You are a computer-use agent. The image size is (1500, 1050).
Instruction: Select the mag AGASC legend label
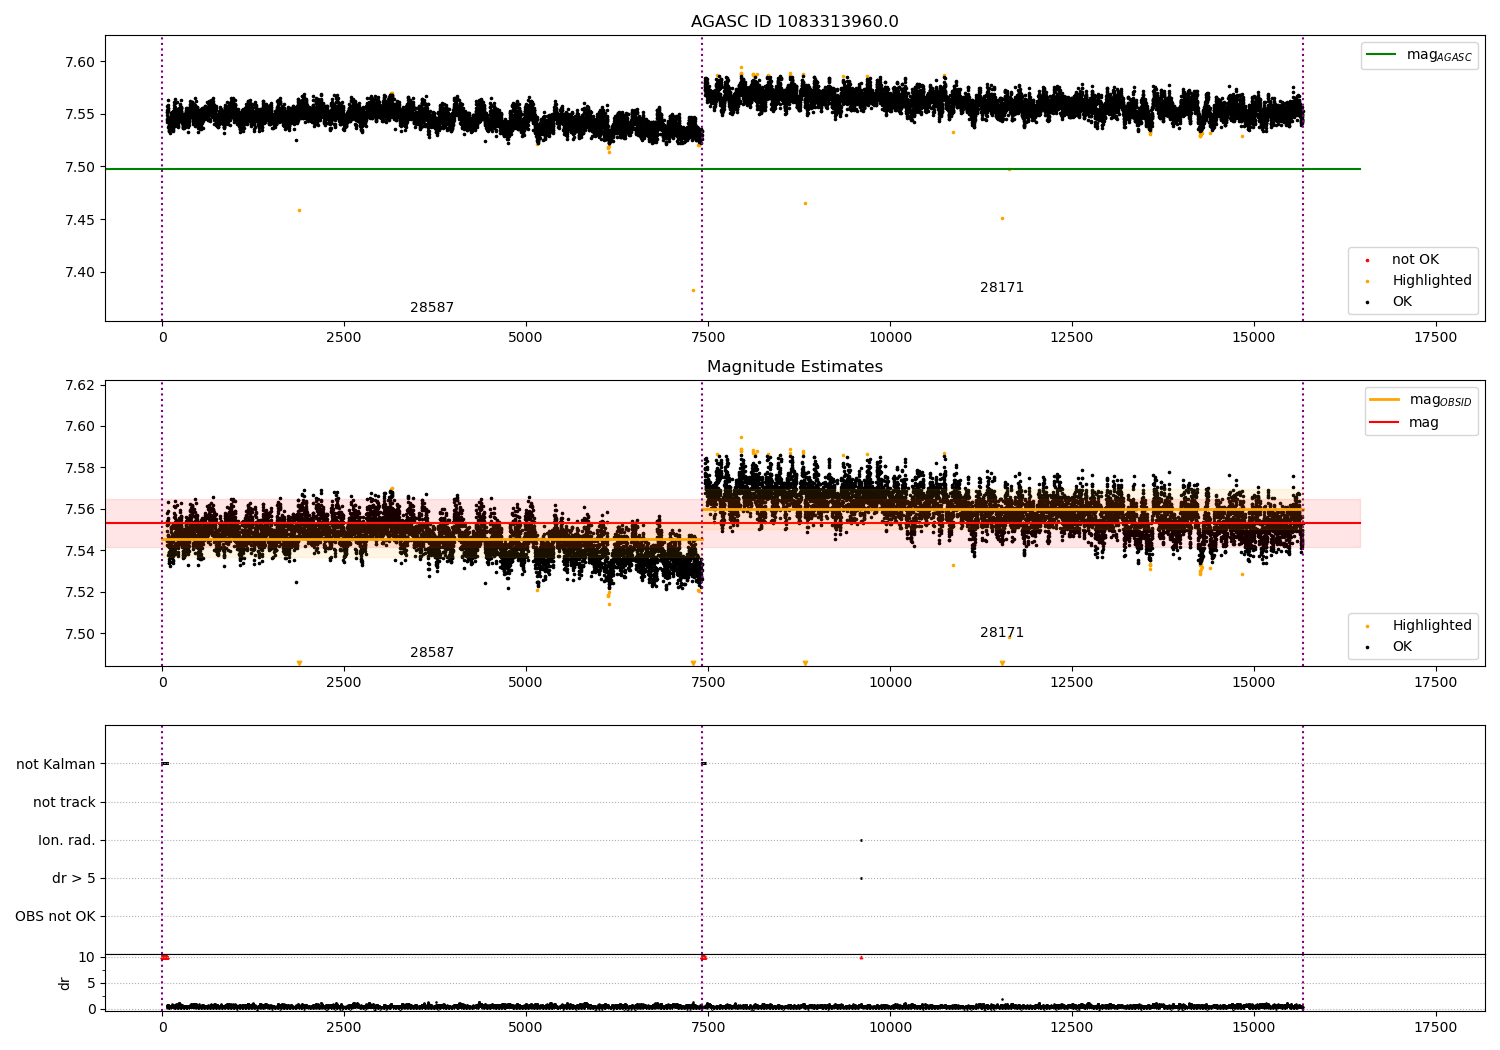pyautogui.click(x=1439, y=55)
